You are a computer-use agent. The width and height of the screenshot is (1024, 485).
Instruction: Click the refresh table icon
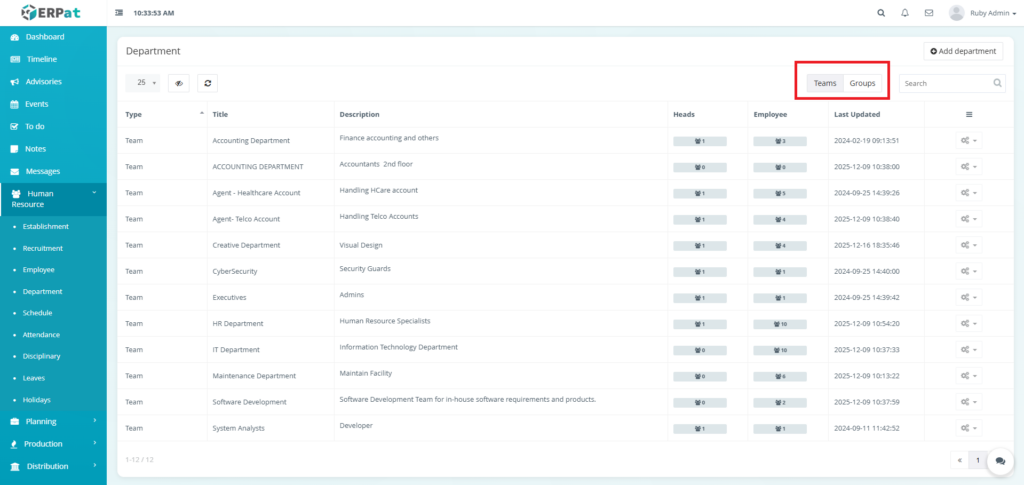[207, 83]
